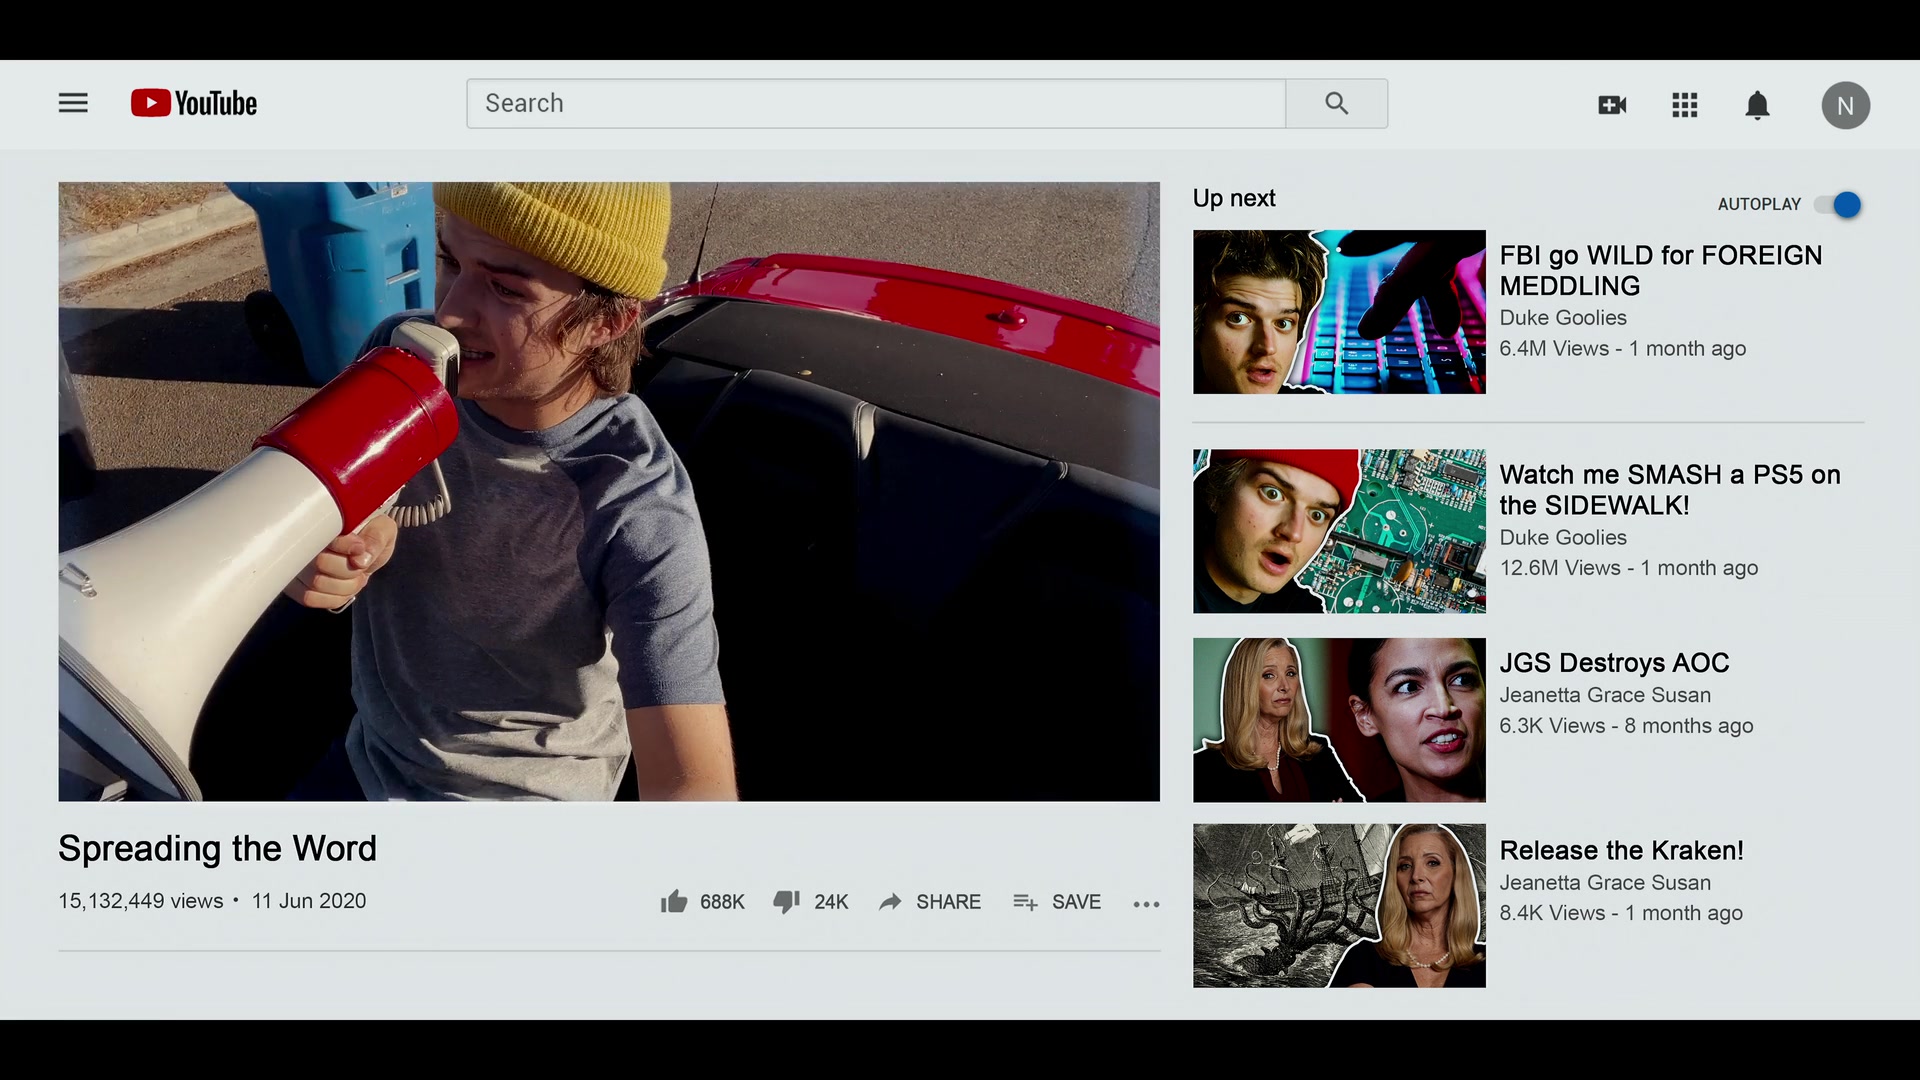Show notifications with the bell icon

(x=1757, y=105)
